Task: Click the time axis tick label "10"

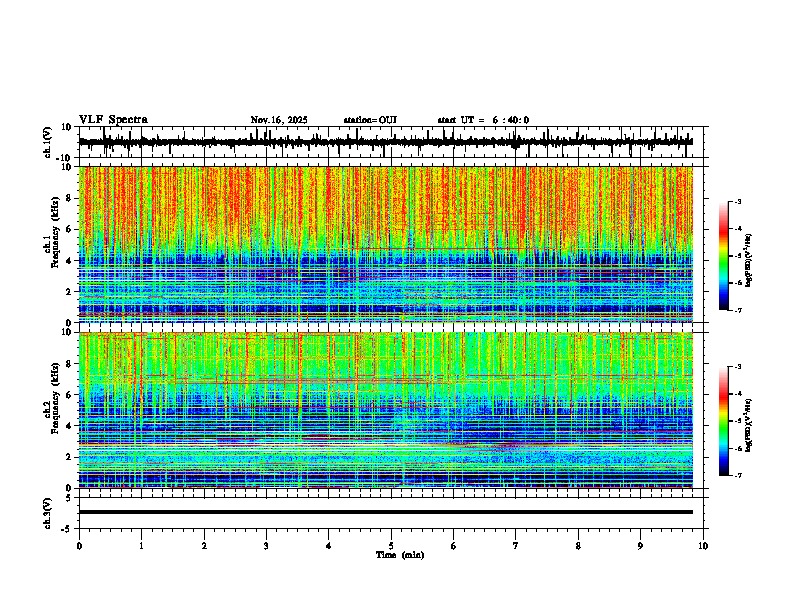Action: (703, 546)
